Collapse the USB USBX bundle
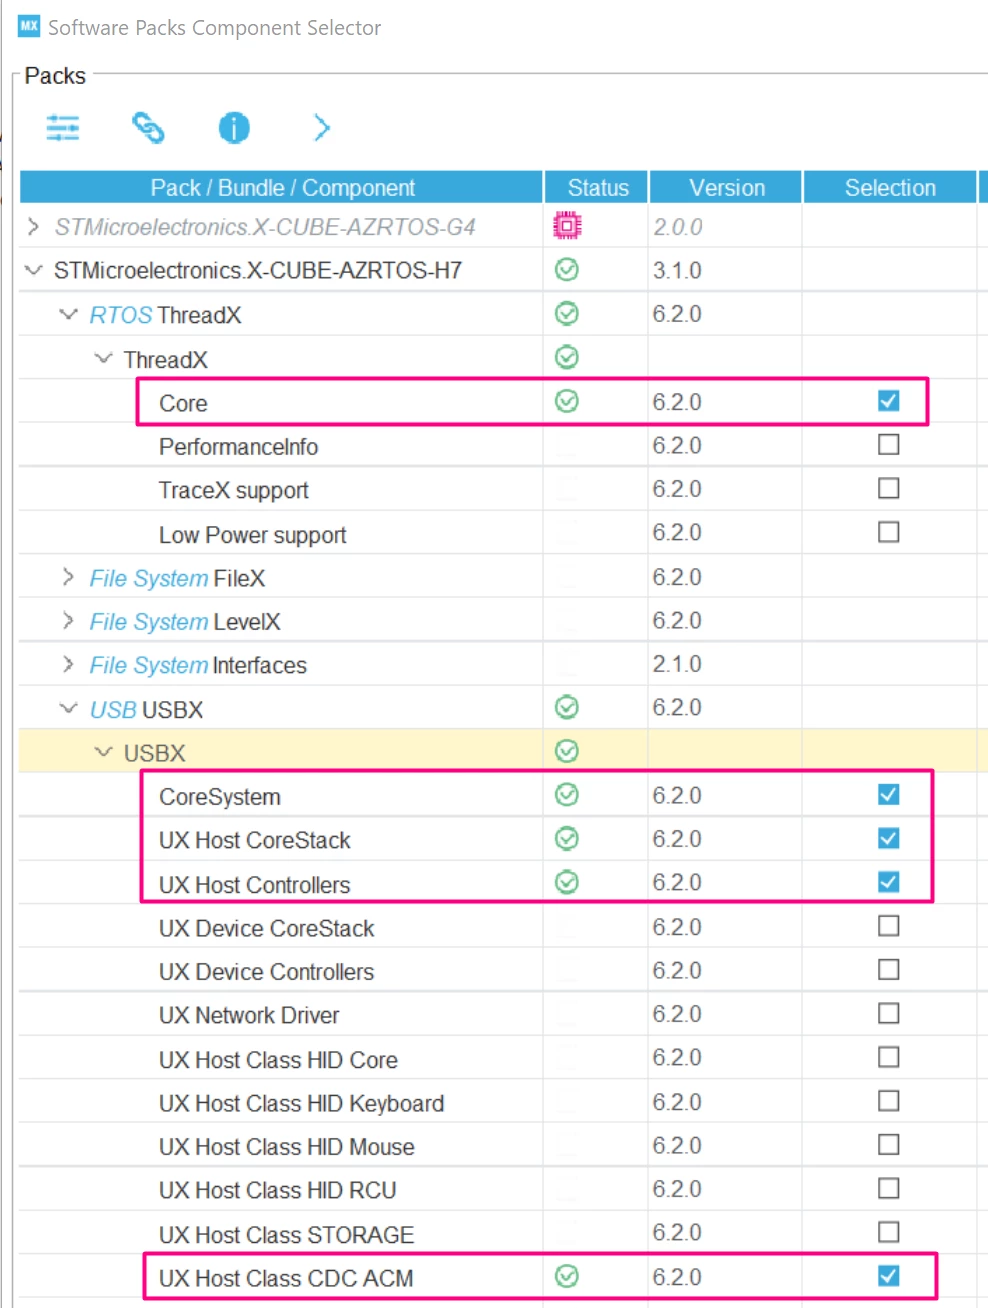Screen dimensions: 988x1308 (68, 708)
